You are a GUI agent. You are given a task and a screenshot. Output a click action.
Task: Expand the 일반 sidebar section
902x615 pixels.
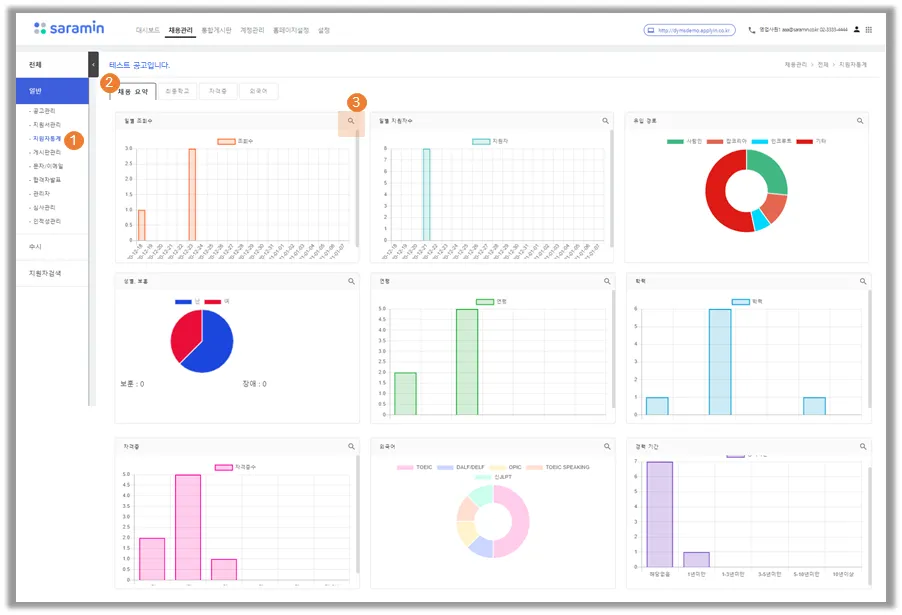pyautogui.click(x=52, y=91)
